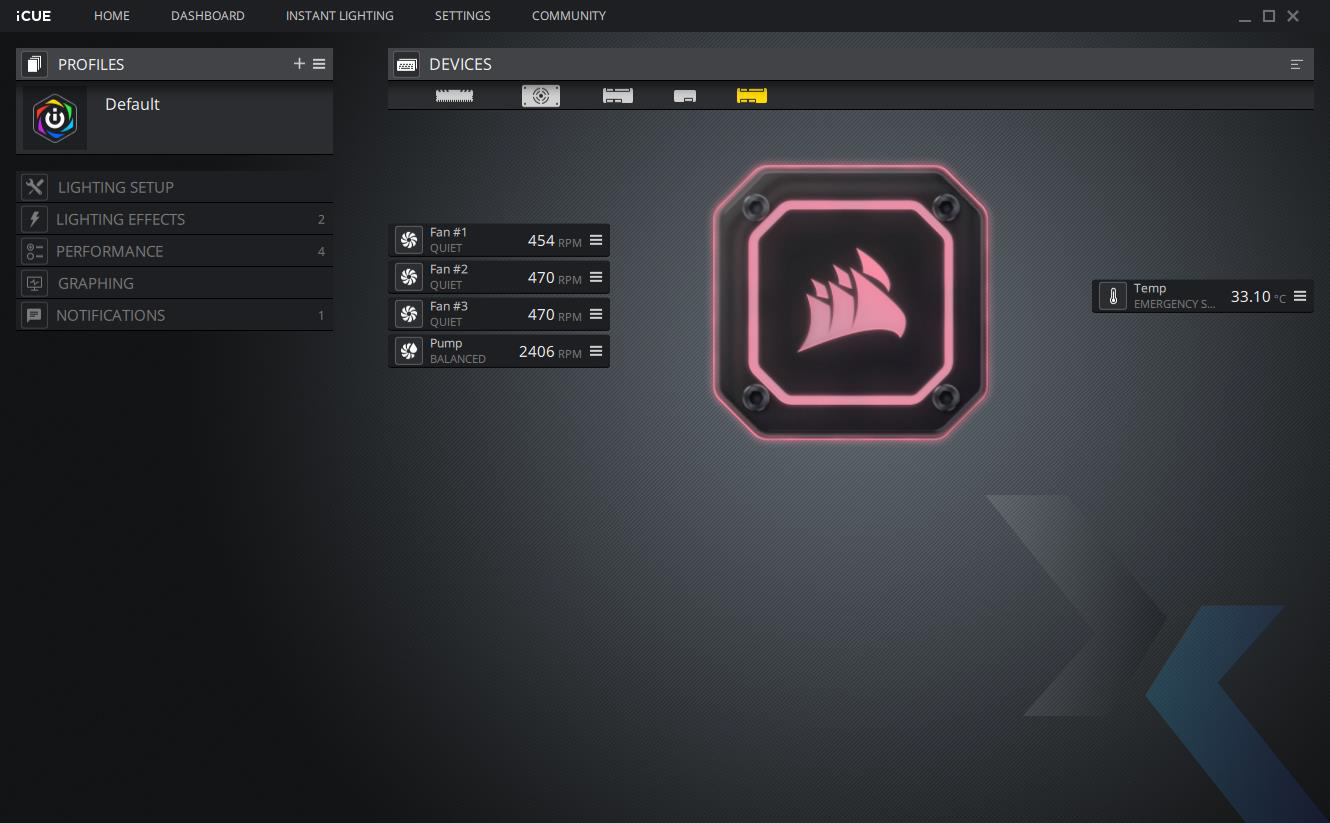Viewport: 1330px width, 823px height.
Task: Select the yellow highlighted device icon
Action: [x=752, y=96]
